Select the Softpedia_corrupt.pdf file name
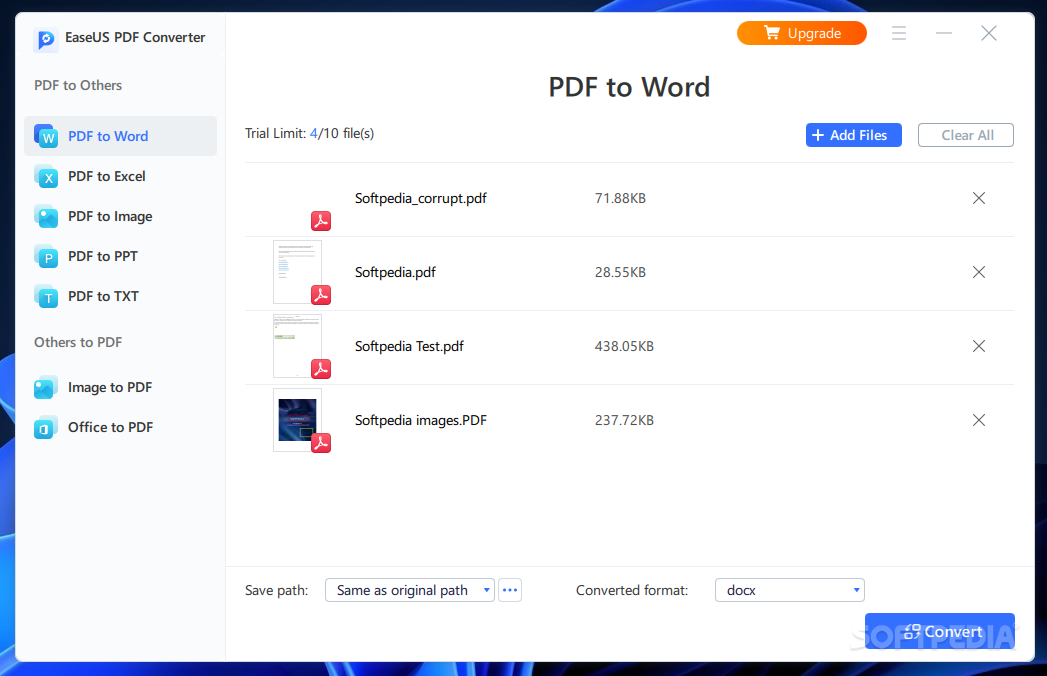 (x=421, y=198)
